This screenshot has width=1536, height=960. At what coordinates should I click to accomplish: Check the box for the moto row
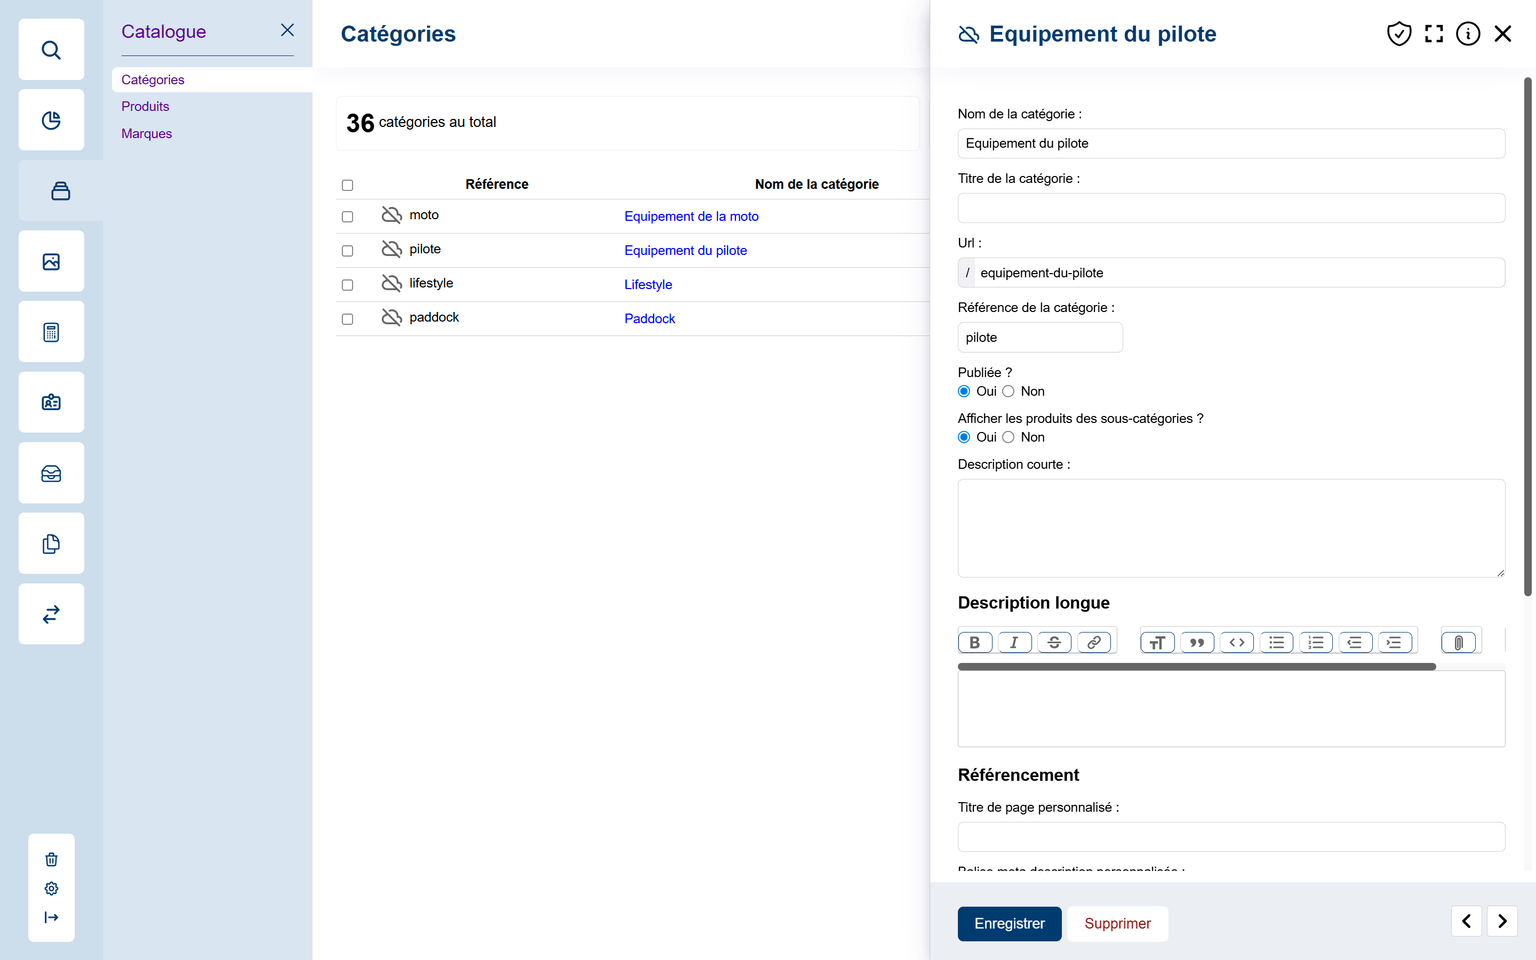tap(348, 217)
